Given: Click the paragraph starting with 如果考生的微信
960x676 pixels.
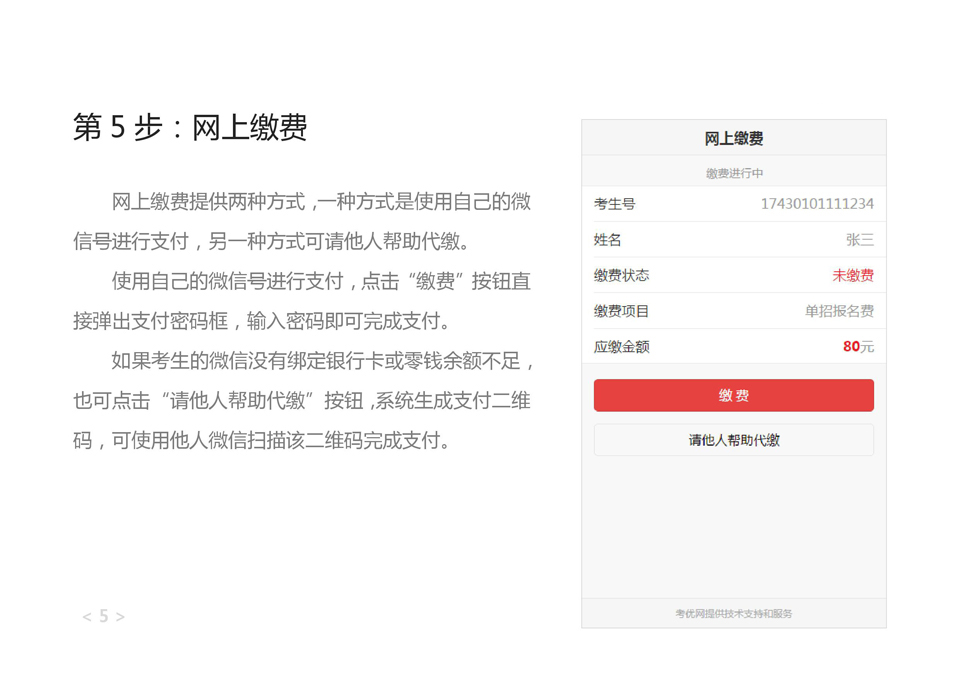Looking at the screenshot, I should (302, 400).
